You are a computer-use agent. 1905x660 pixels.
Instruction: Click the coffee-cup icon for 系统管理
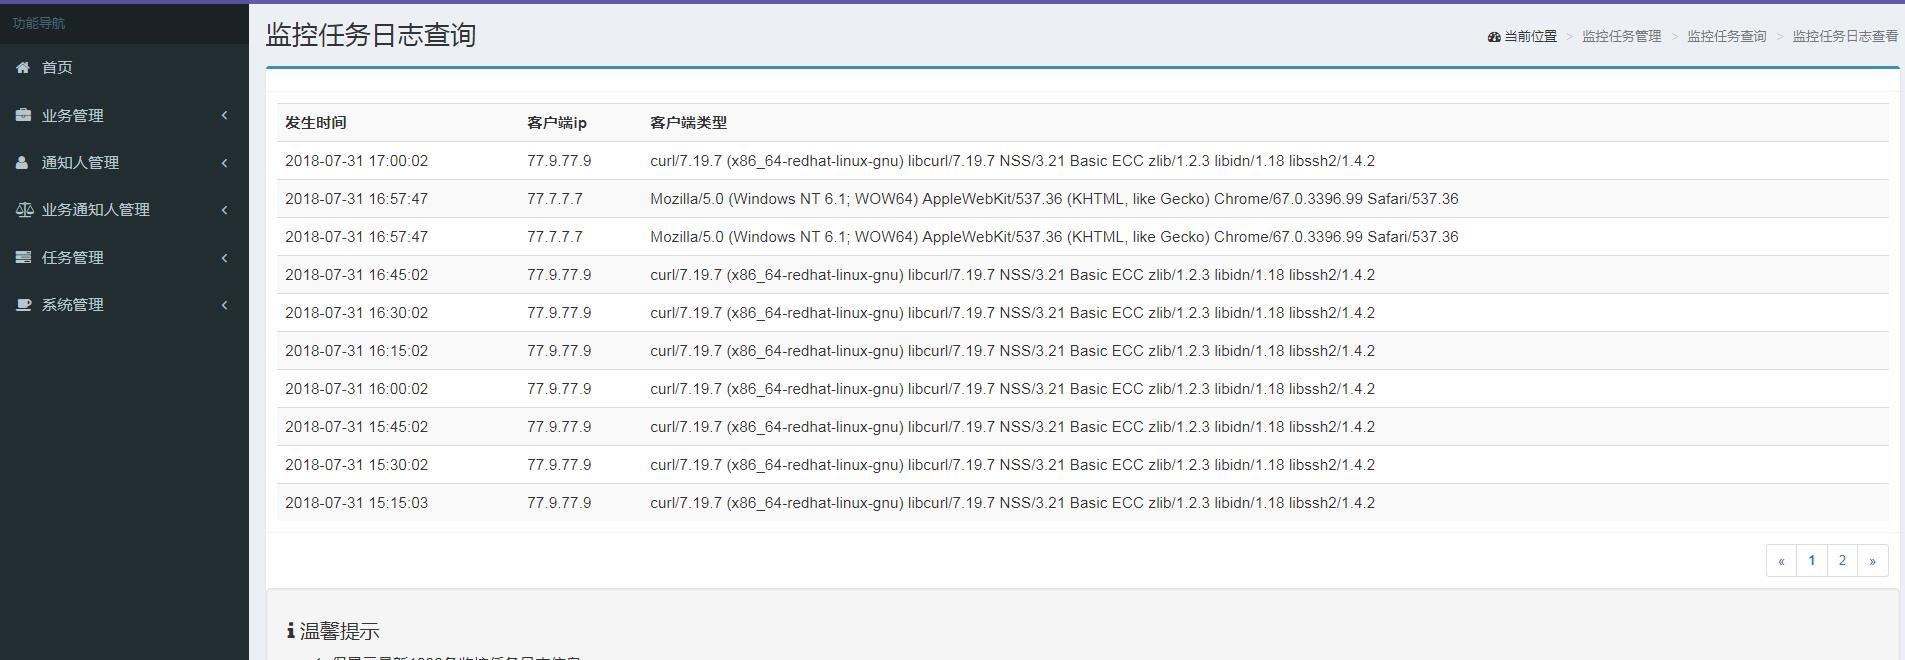click(24, 304)
